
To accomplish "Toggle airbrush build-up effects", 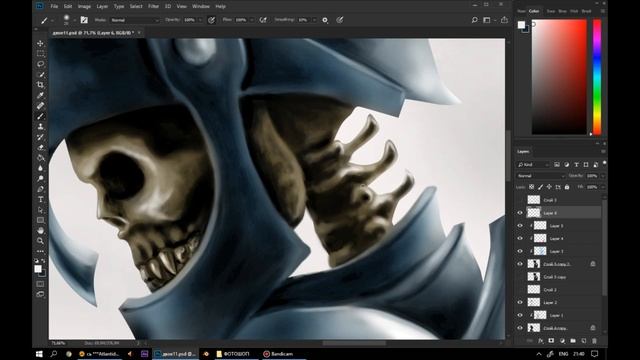I will tap(263, 20).
